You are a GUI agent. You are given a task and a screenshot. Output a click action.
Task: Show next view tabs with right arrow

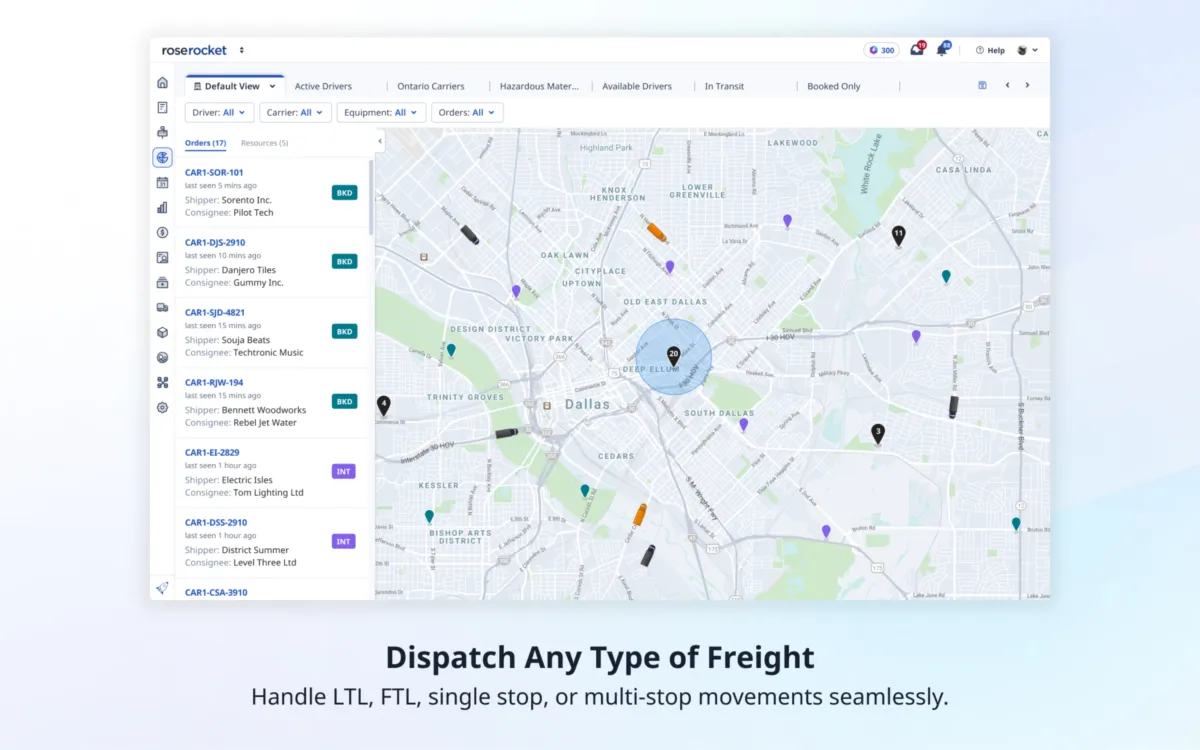coord(1027,85)
